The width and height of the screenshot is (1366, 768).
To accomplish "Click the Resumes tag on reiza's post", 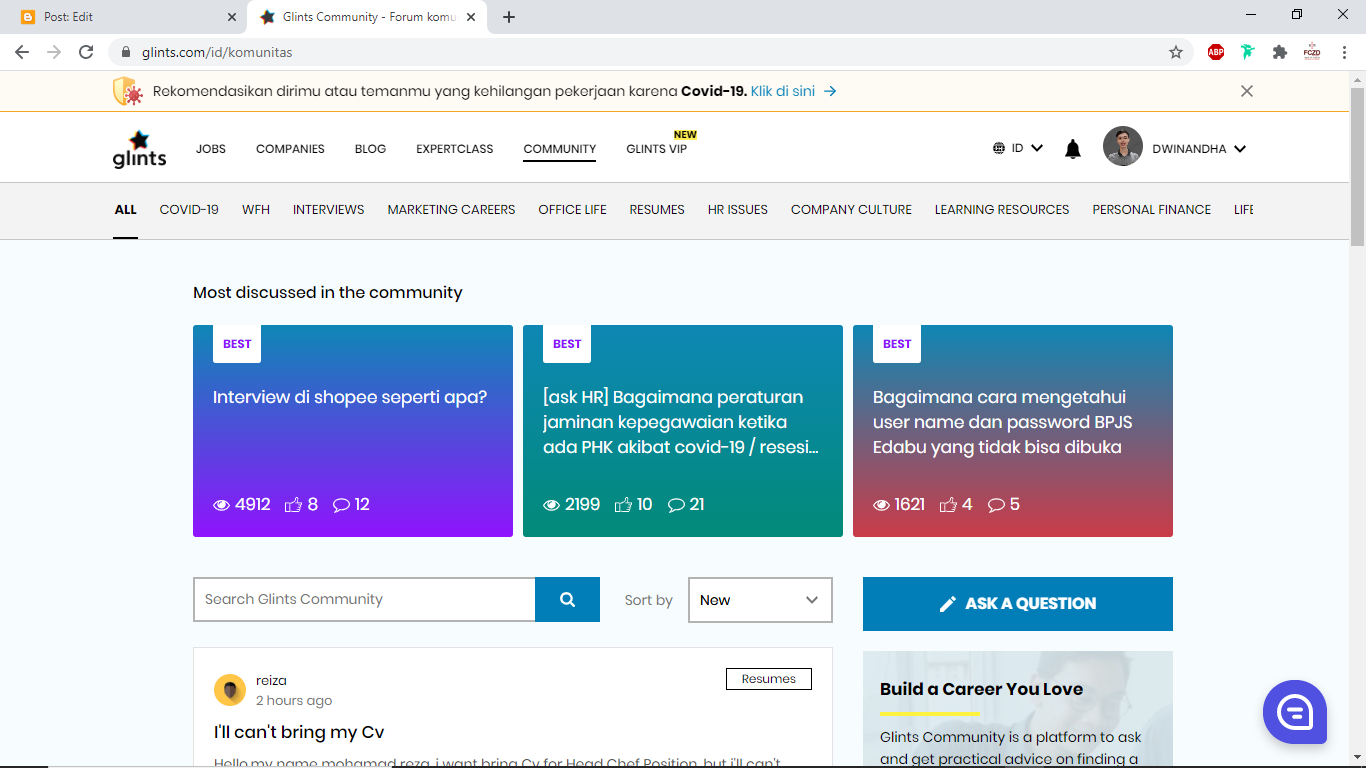I will tap(769, 679).
